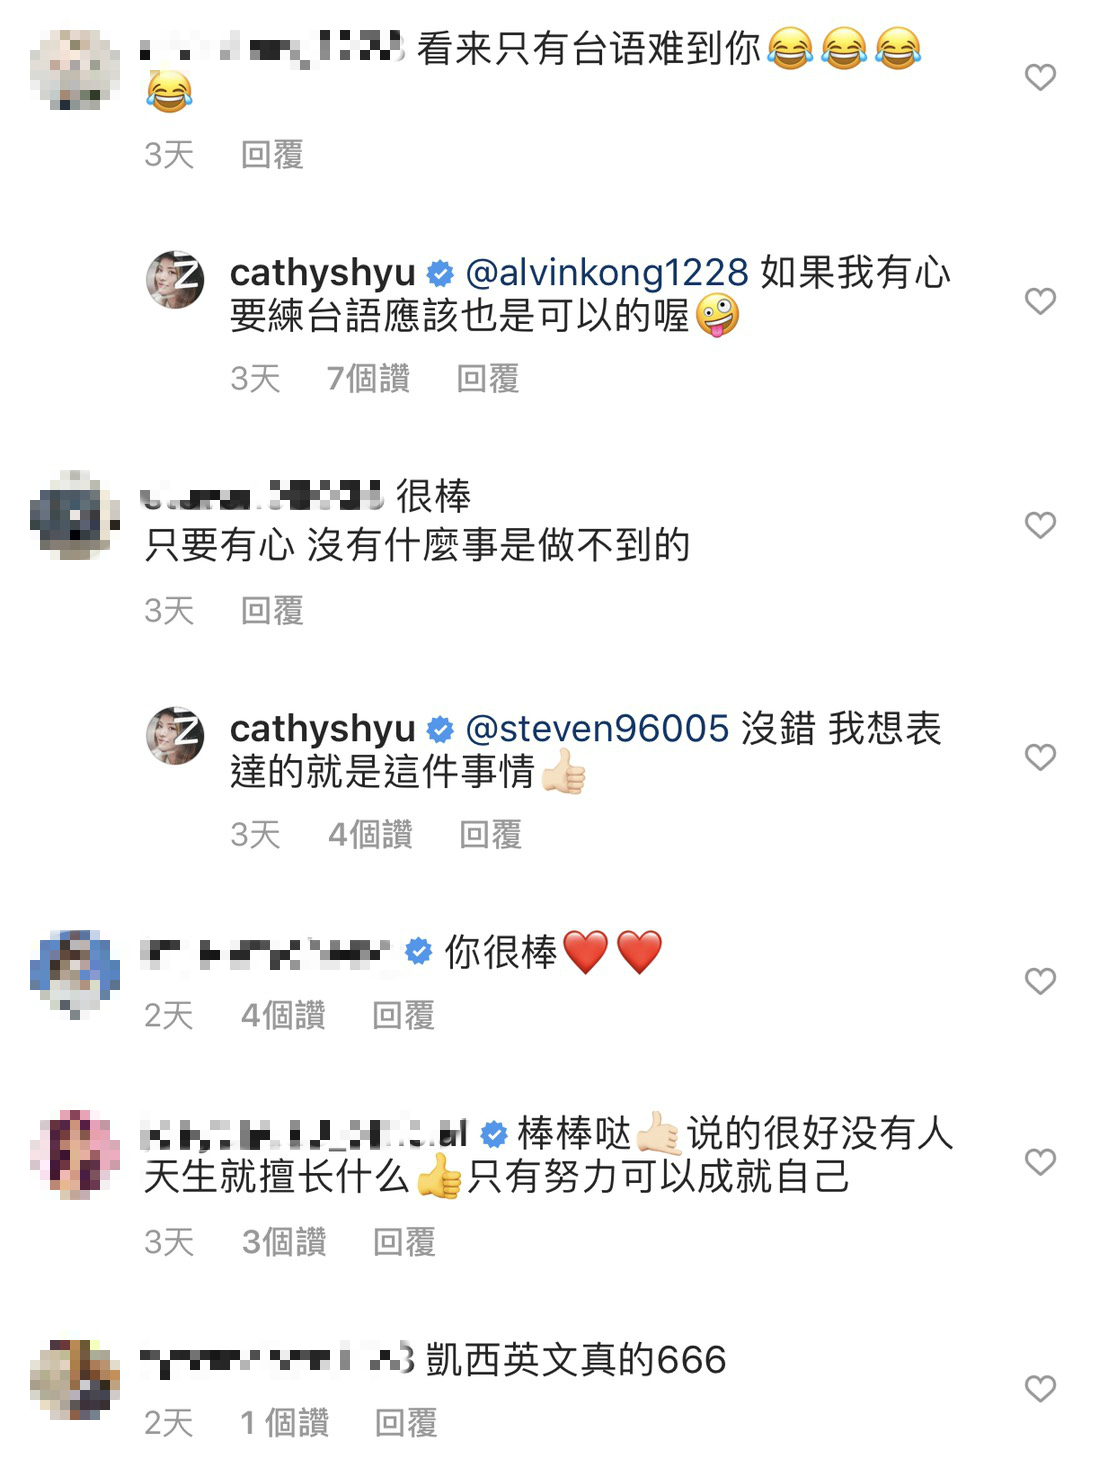Open the @alvinkong1228 mention
This screenshot has height=1468, width=1116.
pos(607,272)
